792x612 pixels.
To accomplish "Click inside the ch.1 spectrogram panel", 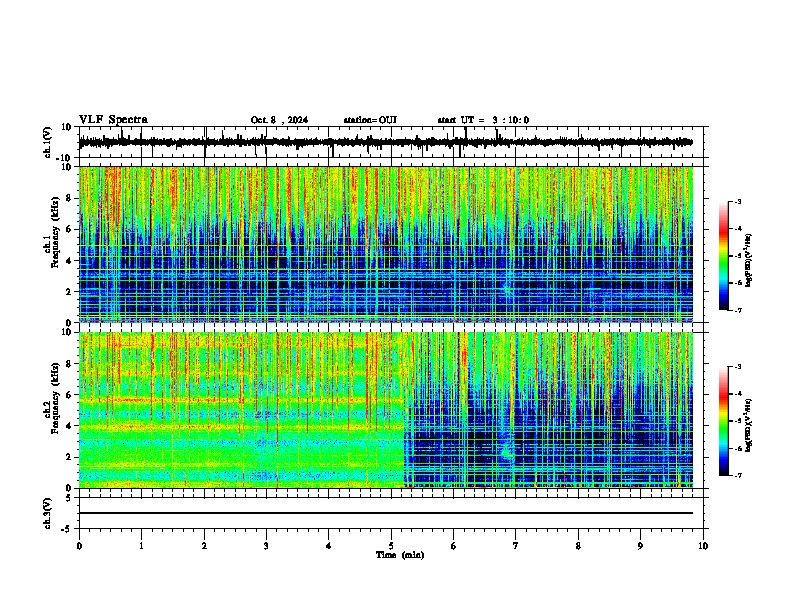I will tap(386, 244).
